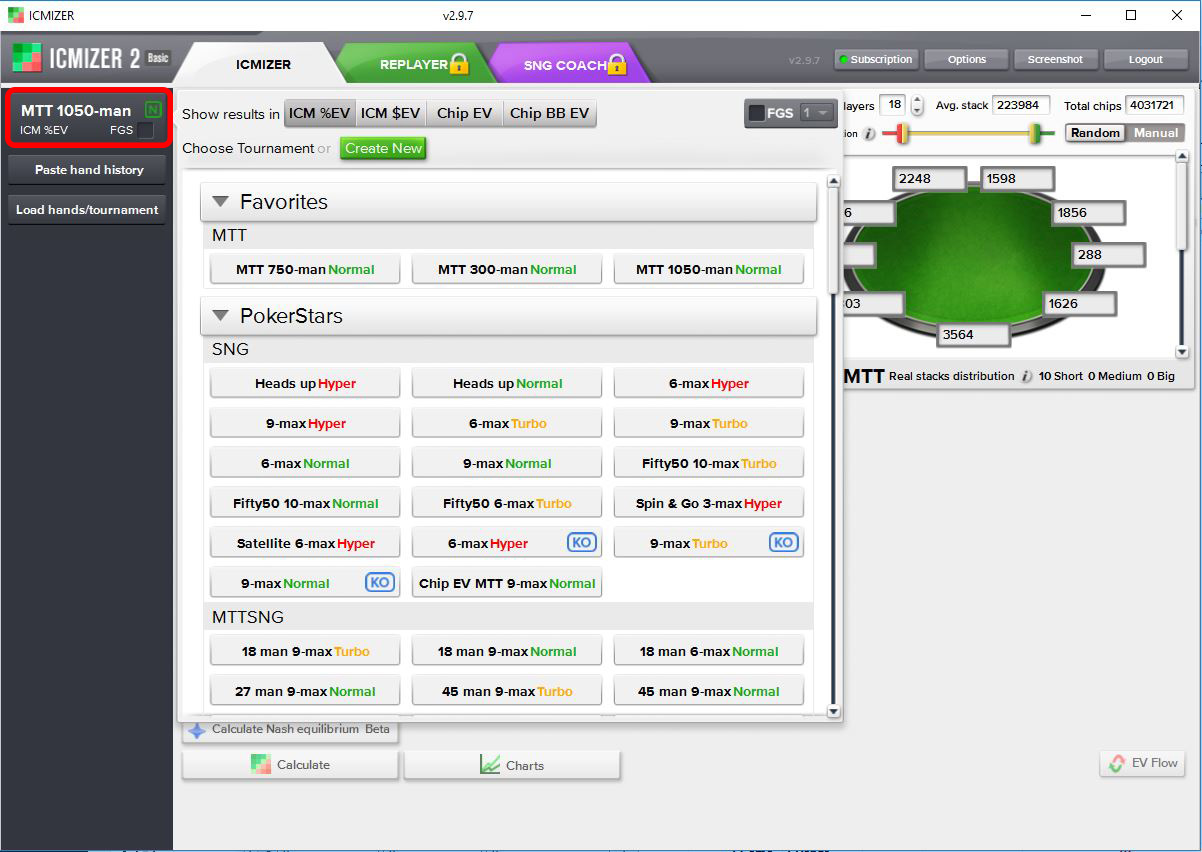Select Fifty50 10-max Normal
This screenshot has width=1202, height=852.
coord(305,503)
